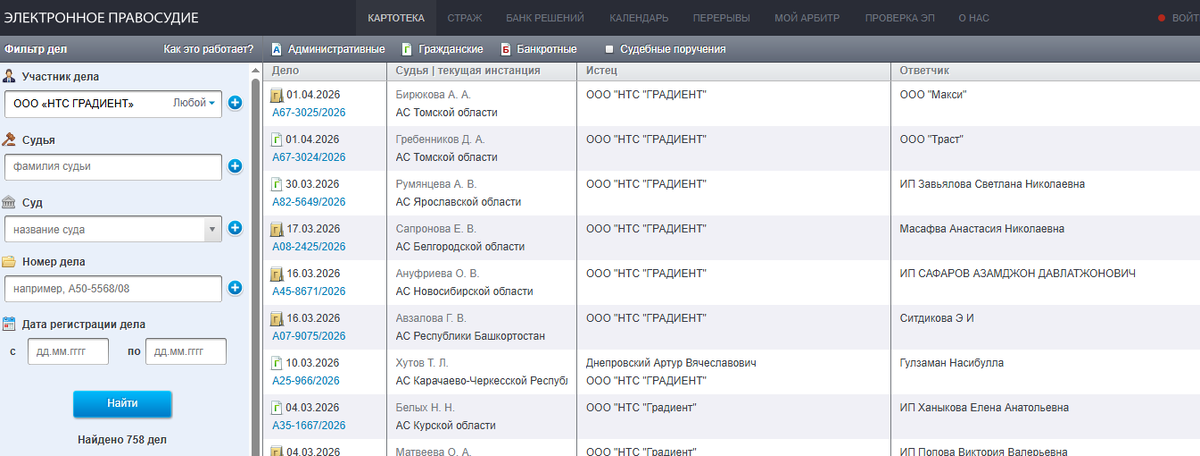Click the Гражданские filter icon
Screen dimensions: 1200x456
pyautogui.click(x=406, y=49)
